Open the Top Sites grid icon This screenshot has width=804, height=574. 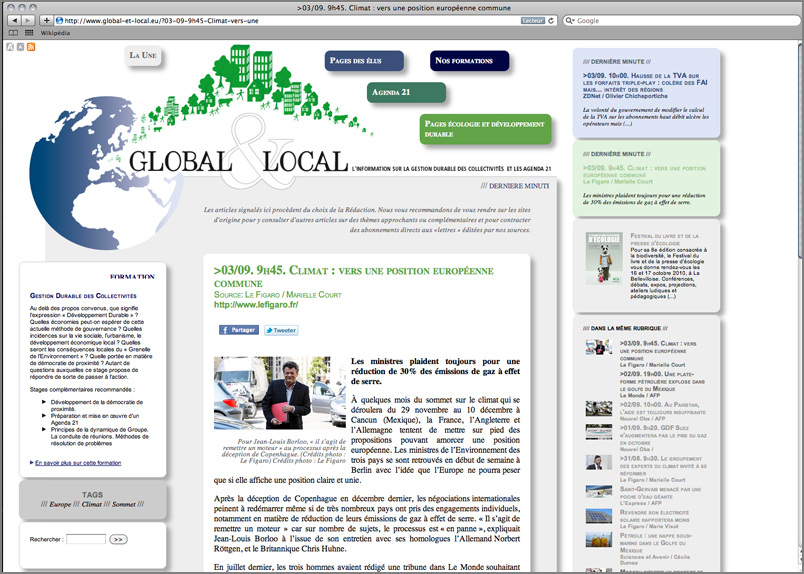[x=29, y=33]
